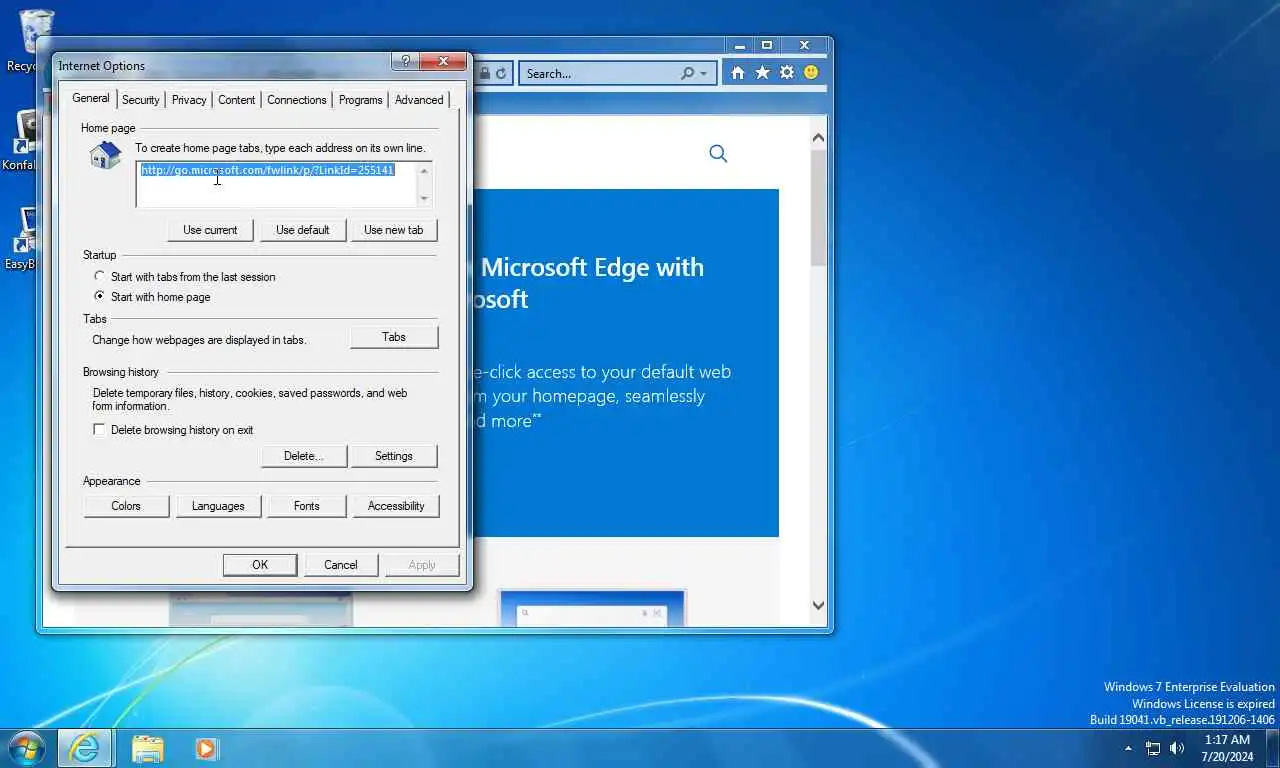1280x768 pixels.
Task: Open the Colors appearance button
Action: click(x=126, y=506)
